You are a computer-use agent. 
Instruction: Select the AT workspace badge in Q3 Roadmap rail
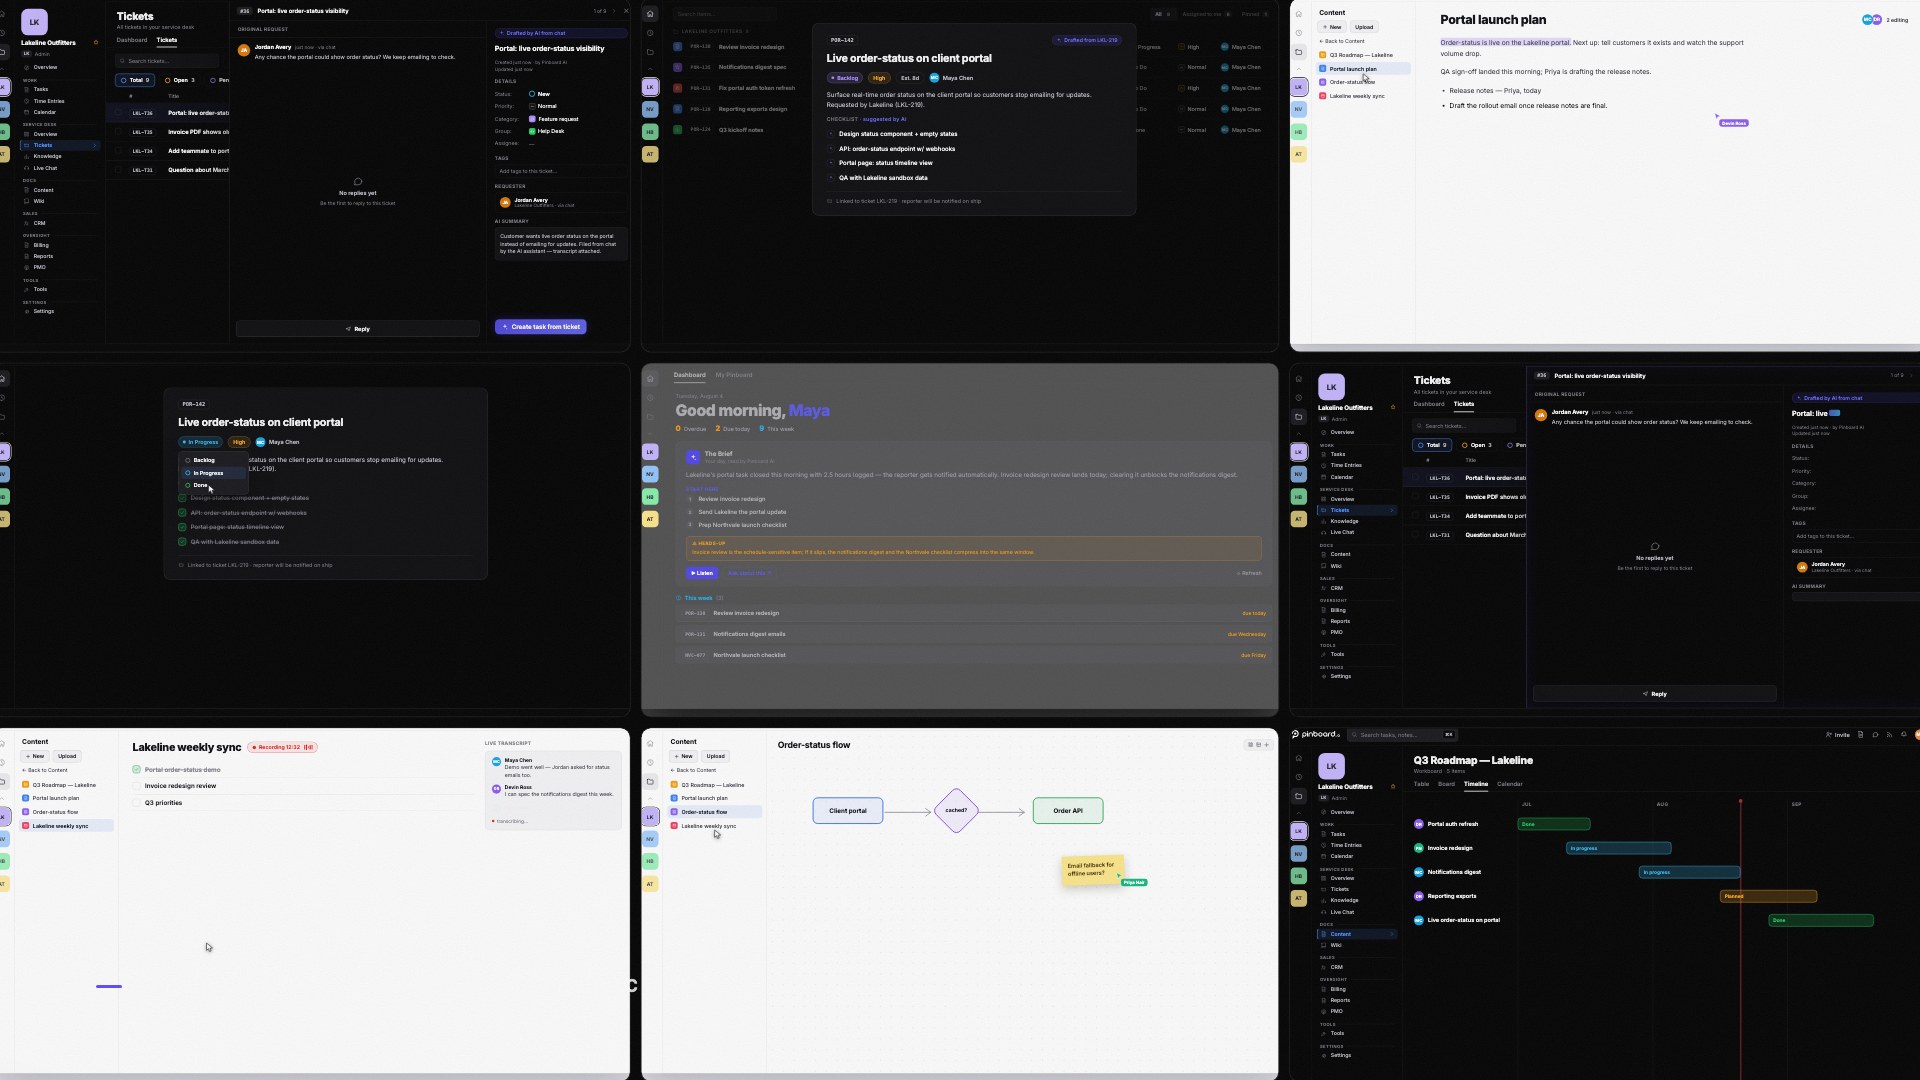(1299, 898)
